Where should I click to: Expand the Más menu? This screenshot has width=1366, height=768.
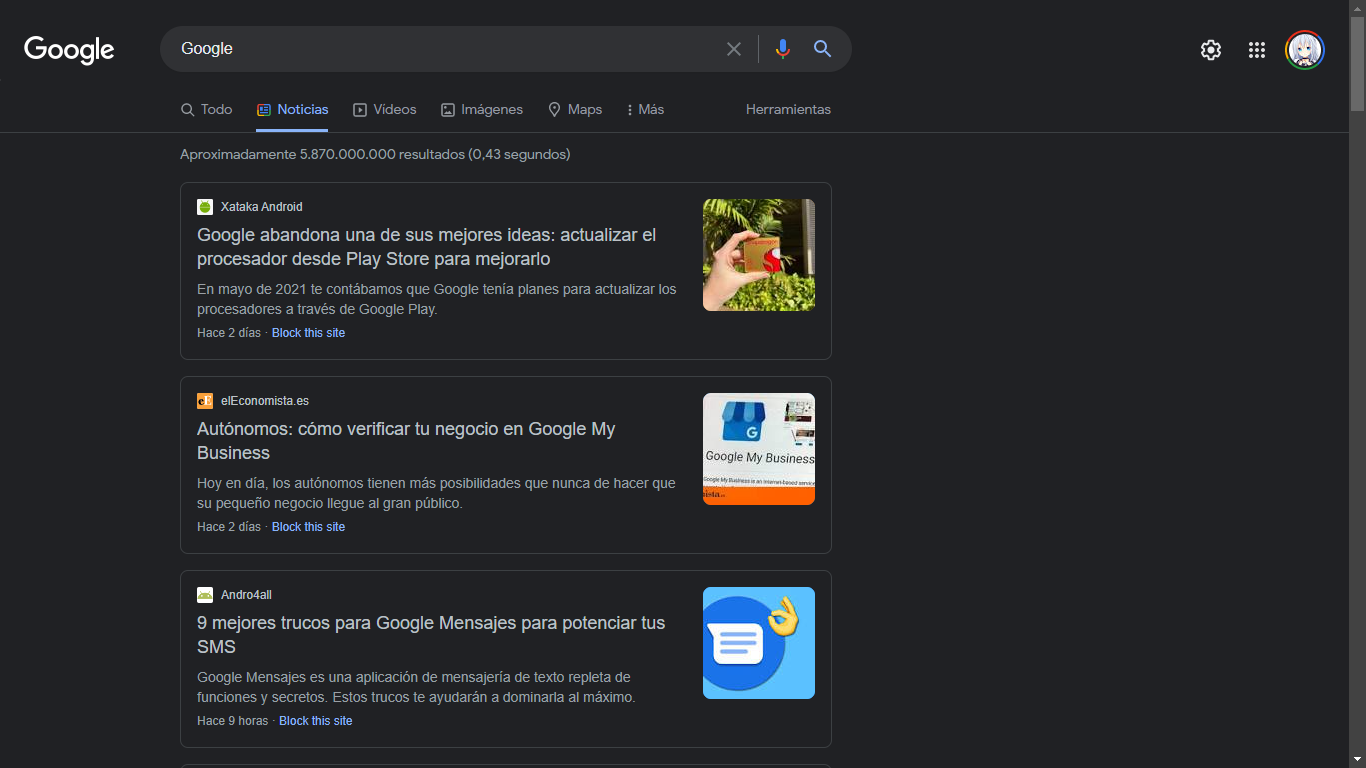(645, 110)
